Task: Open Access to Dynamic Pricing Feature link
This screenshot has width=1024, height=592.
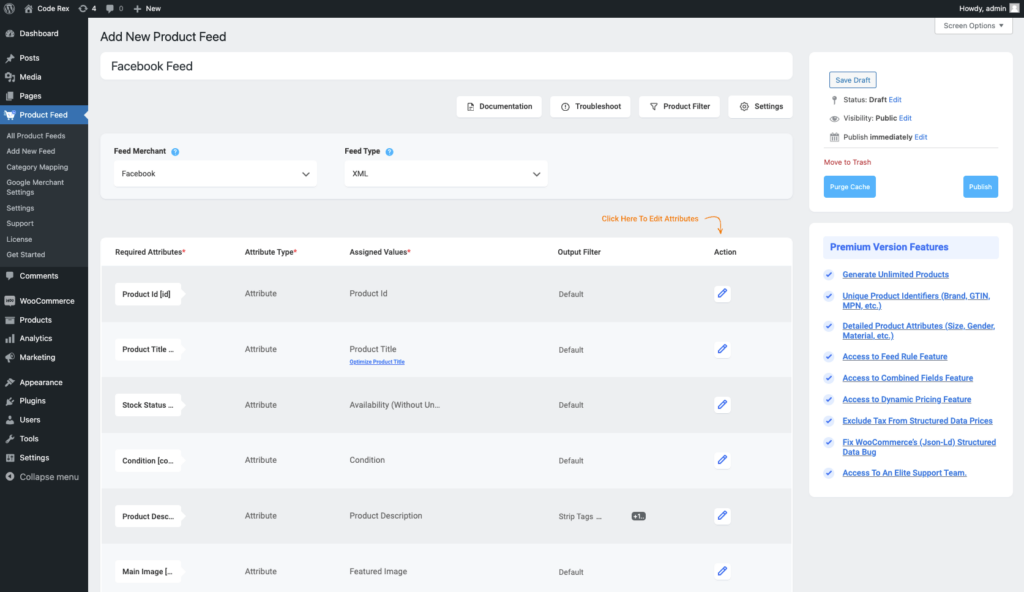Action: 906,399
